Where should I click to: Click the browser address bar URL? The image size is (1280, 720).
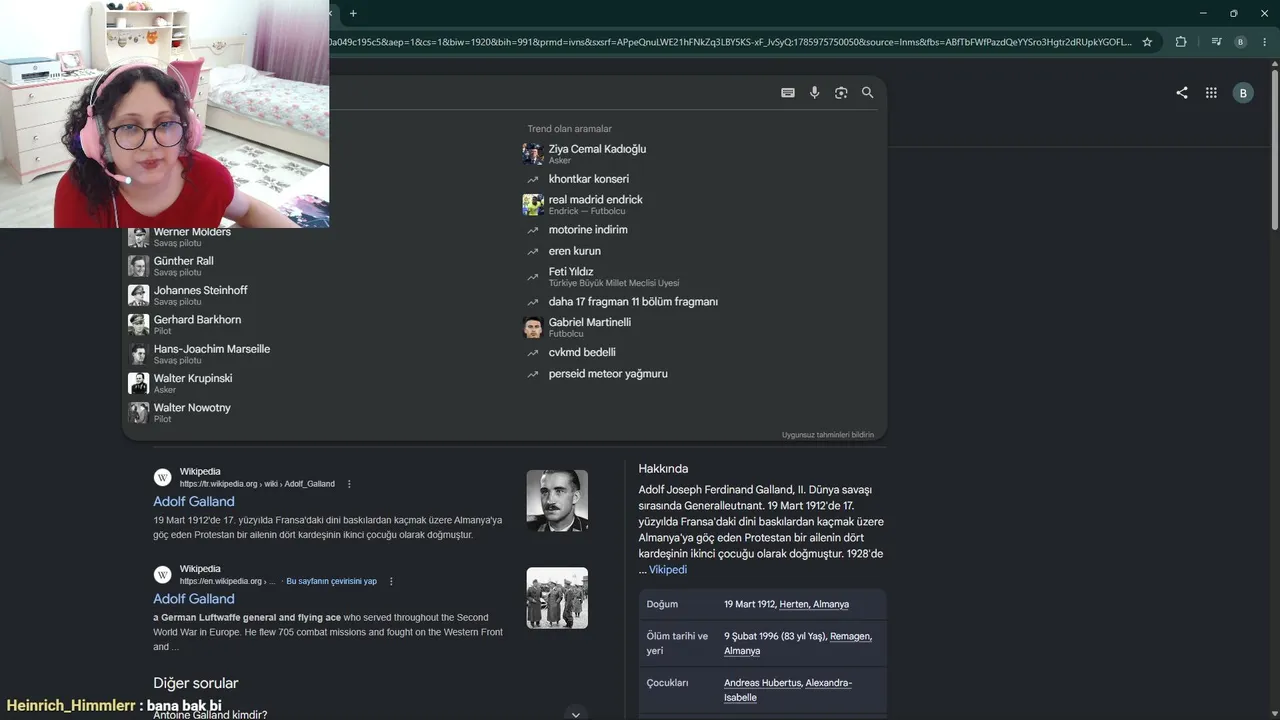(x=730, y=42)
